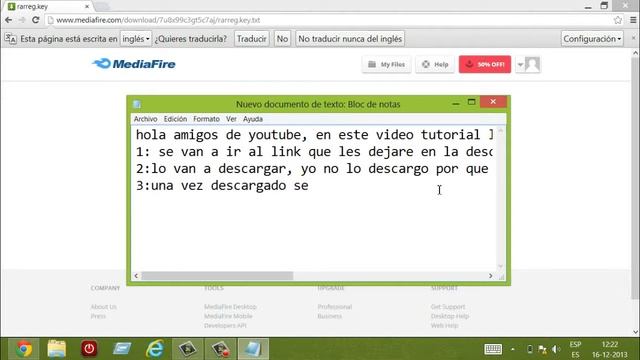Click volume icon in system tray
Viewport: 640px width, 360px height.
click(556, 349)
